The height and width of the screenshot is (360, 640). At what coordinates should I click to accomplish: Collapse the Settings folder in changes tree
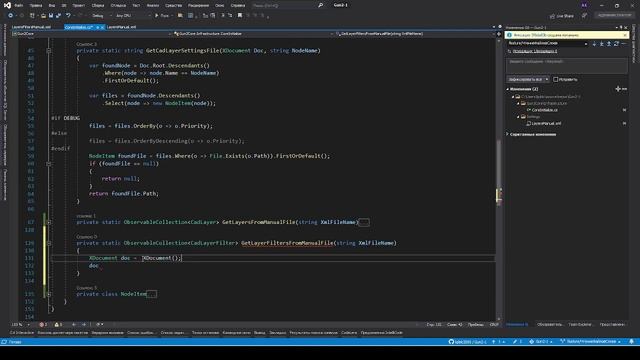518,117
